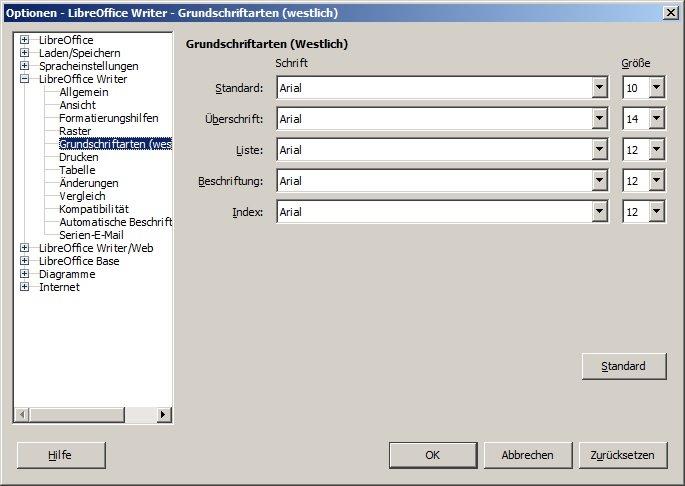
Task: Expand the Laden/Speichern tree node
Action: click(x=24, y=53)
